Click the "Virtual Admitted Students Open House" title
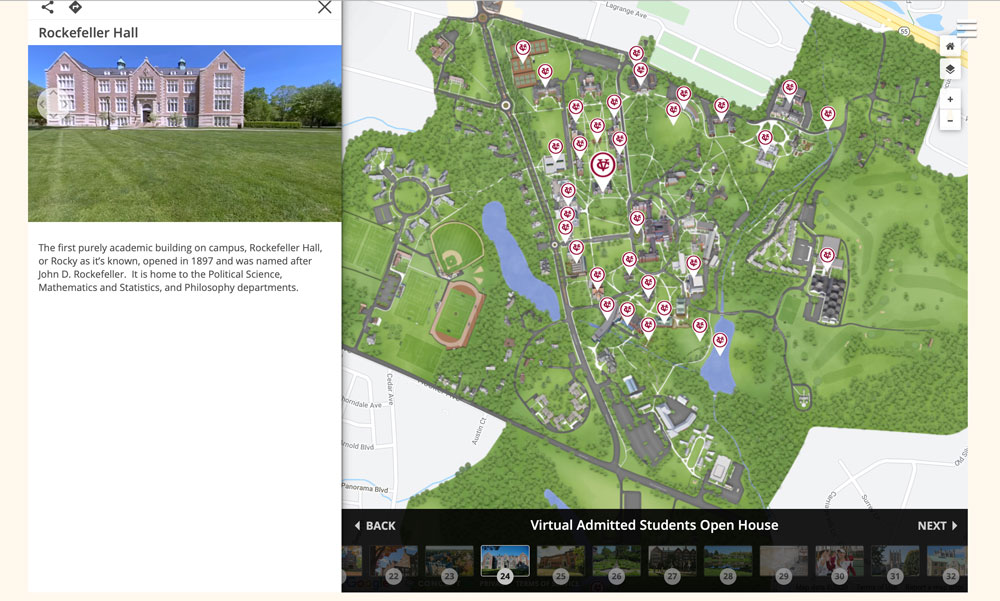1000x601 pixels. pyautogui.click(x=654, y=525)
